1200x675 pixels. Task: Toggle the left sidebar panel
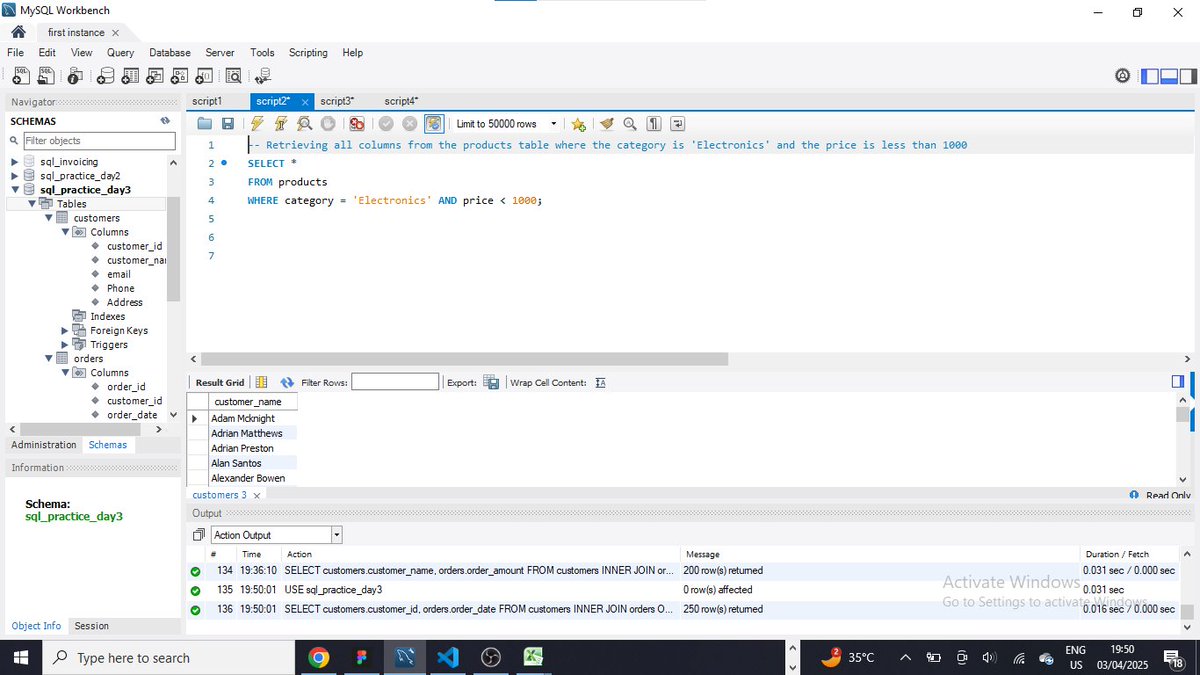coord(1151,75)
